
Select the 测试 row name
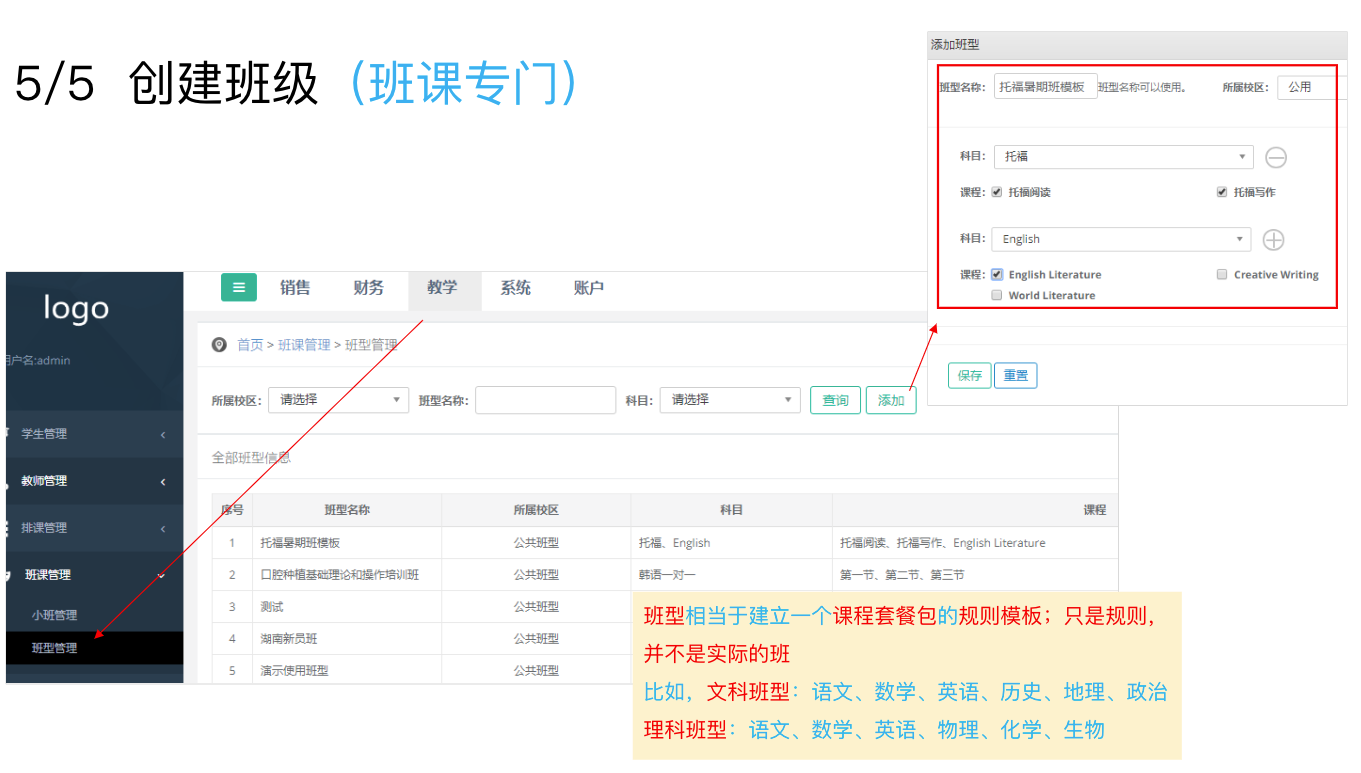pos(272,607)
